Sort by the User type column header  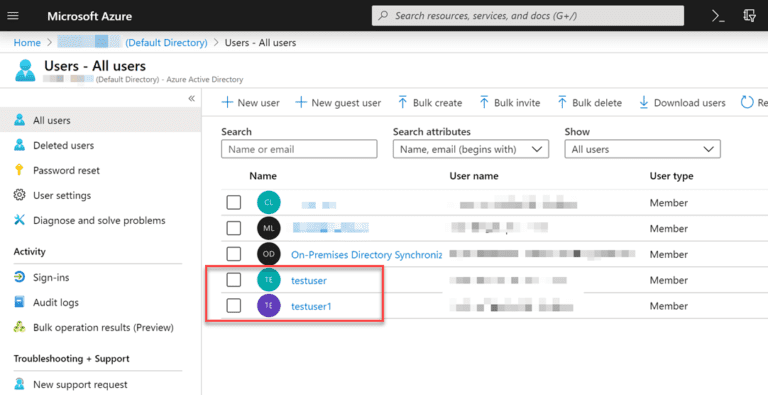point(671,175)
